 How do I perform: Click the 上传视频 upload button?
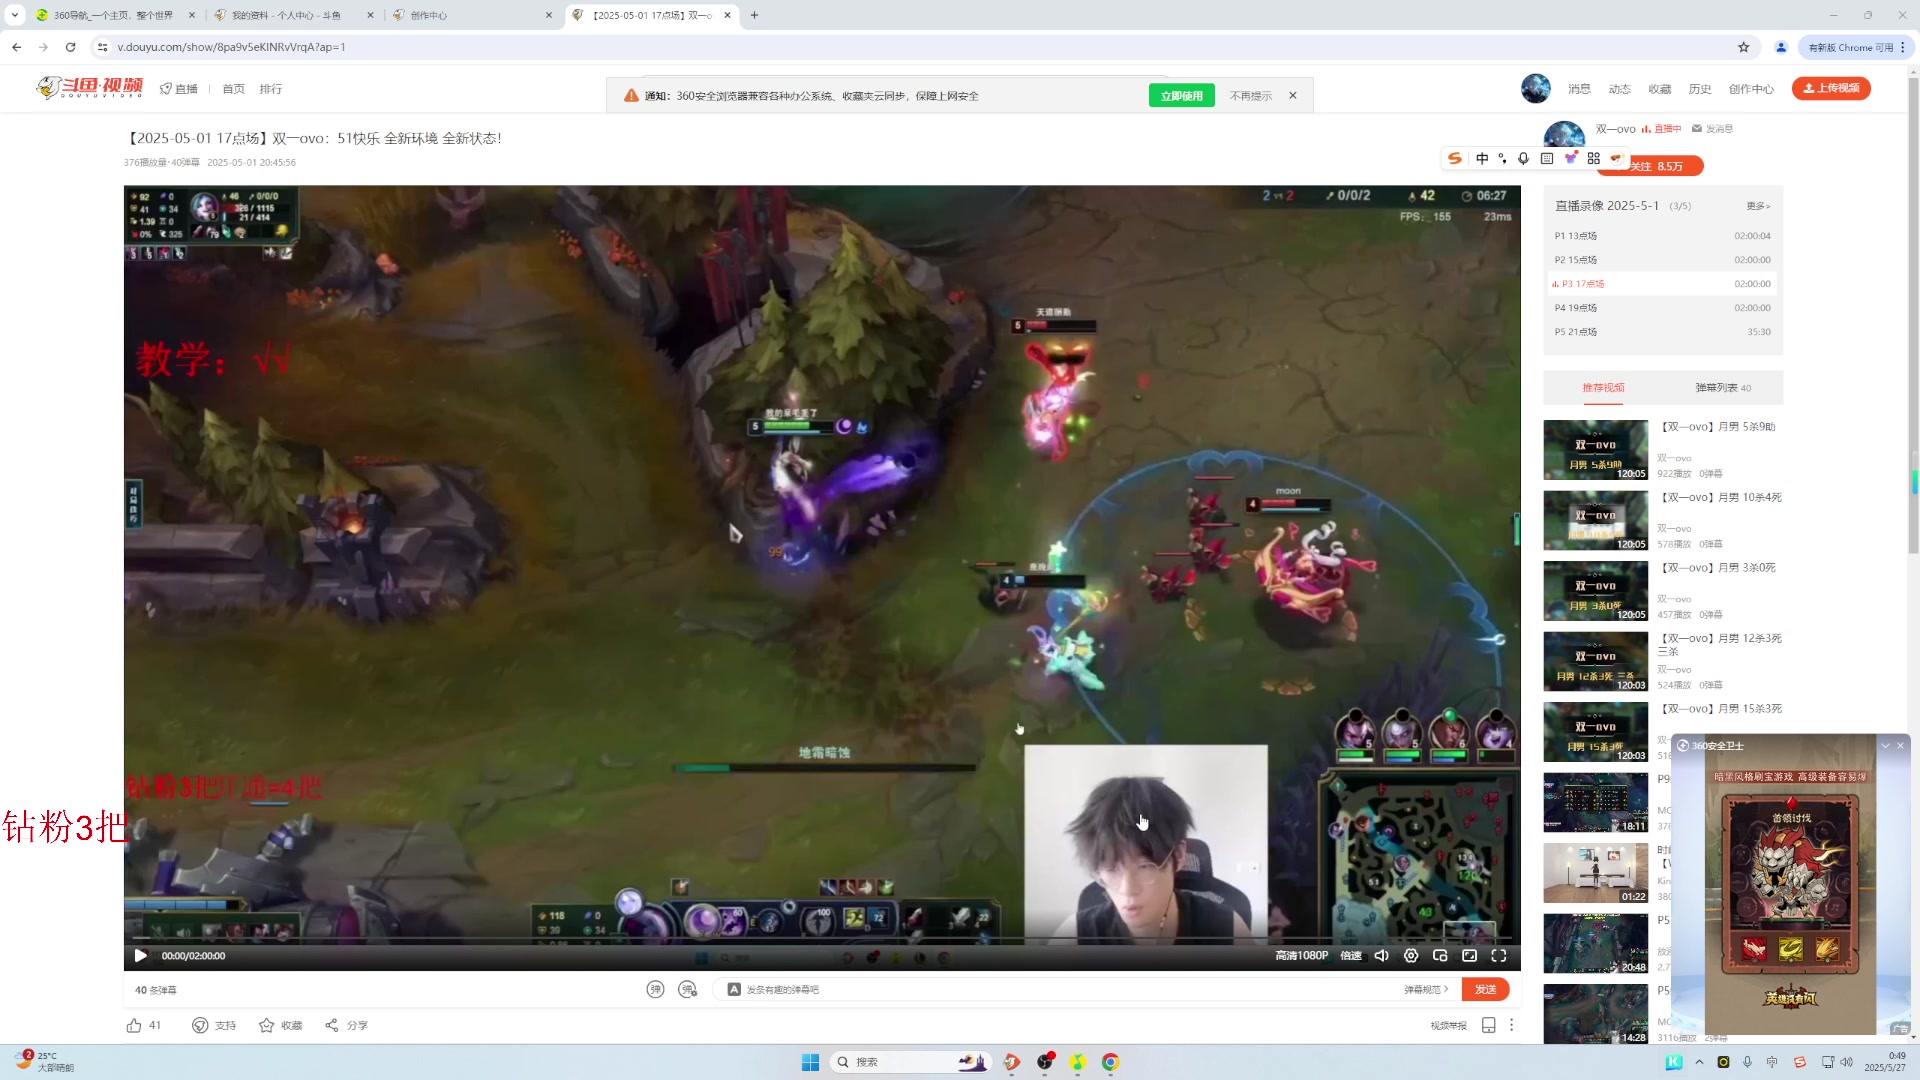[1831, 88]
